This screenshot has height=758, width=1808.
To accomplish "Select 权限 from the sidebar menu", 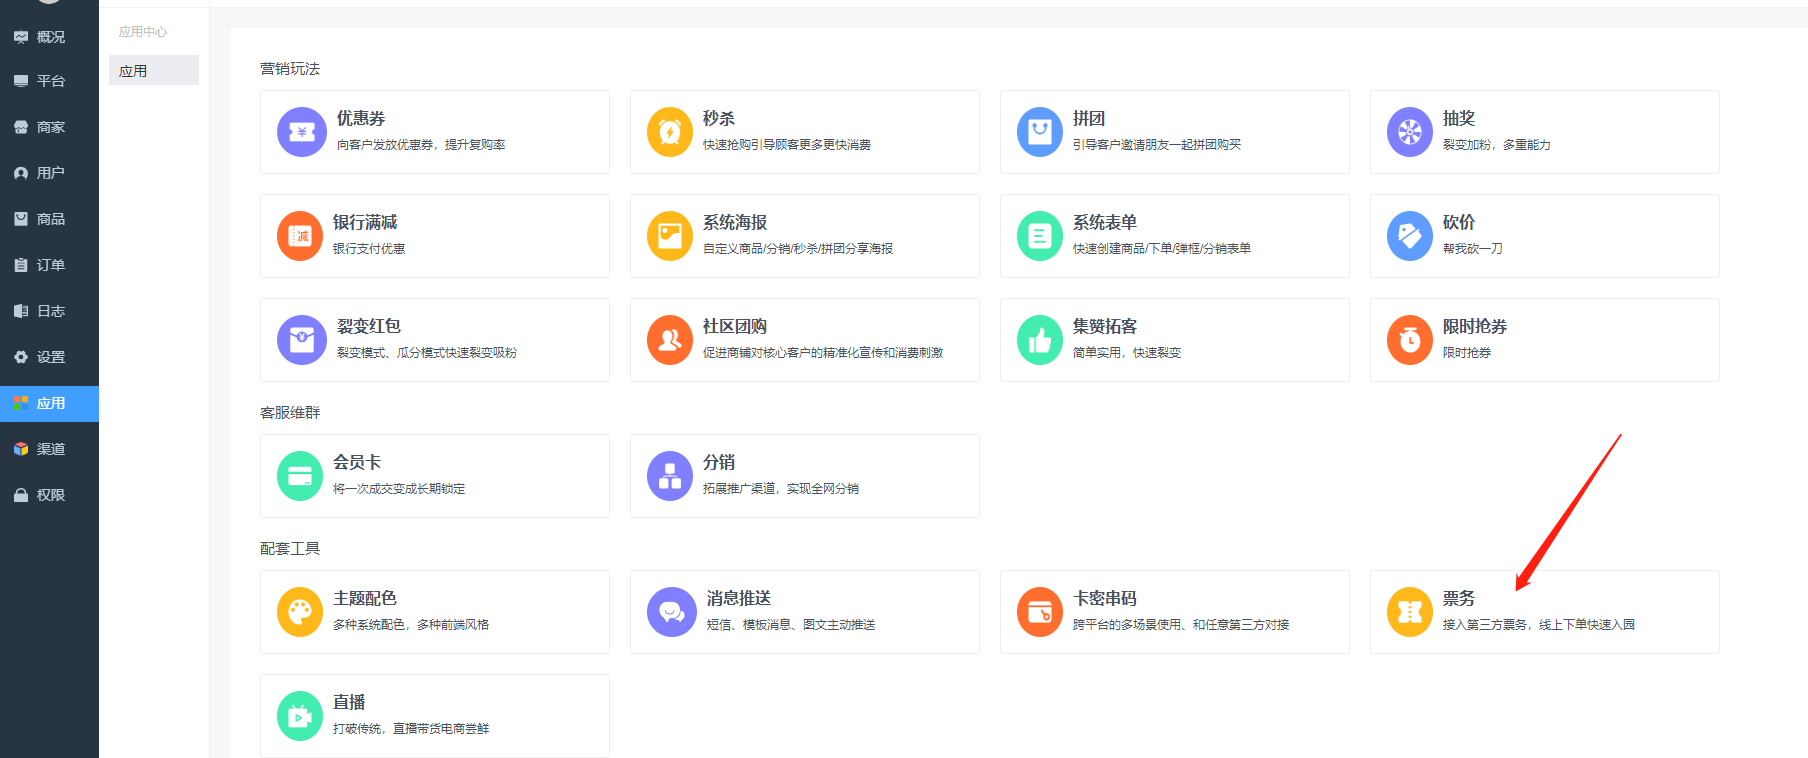I will tap(50, 495).
